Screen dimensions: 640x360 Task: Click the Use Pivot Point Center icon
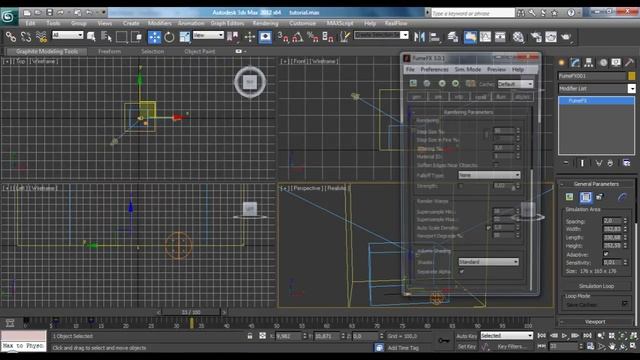click(x=233, y=37)
